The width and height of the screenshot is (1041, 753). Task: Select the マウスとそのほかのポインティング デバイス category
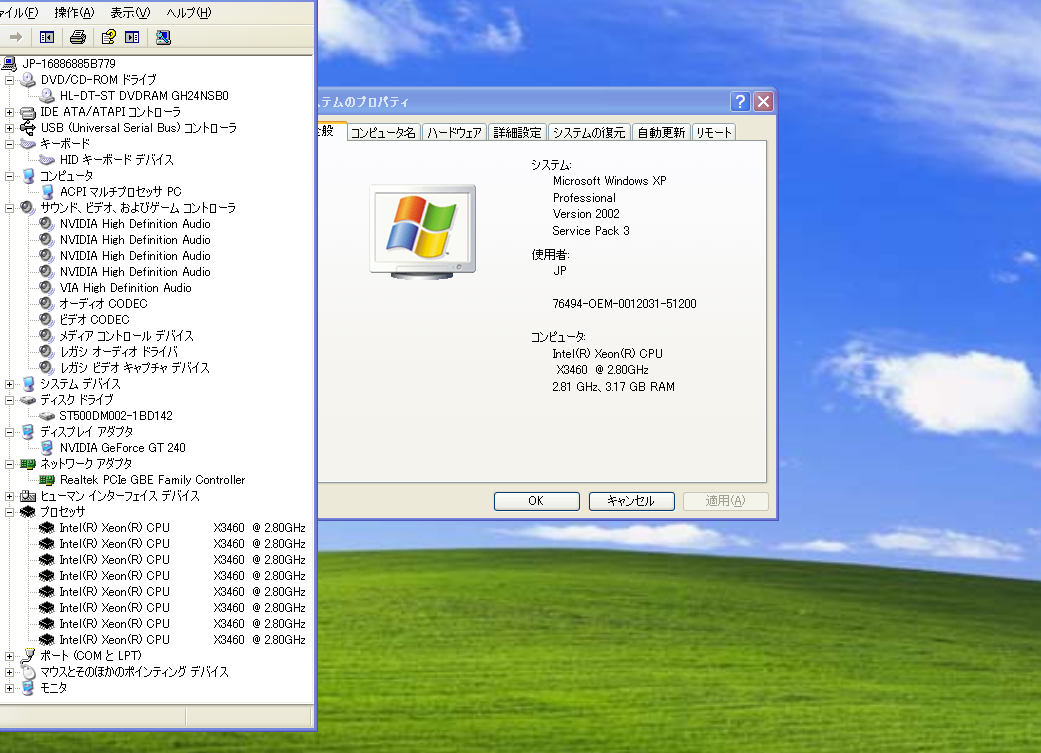pos(134,672)
